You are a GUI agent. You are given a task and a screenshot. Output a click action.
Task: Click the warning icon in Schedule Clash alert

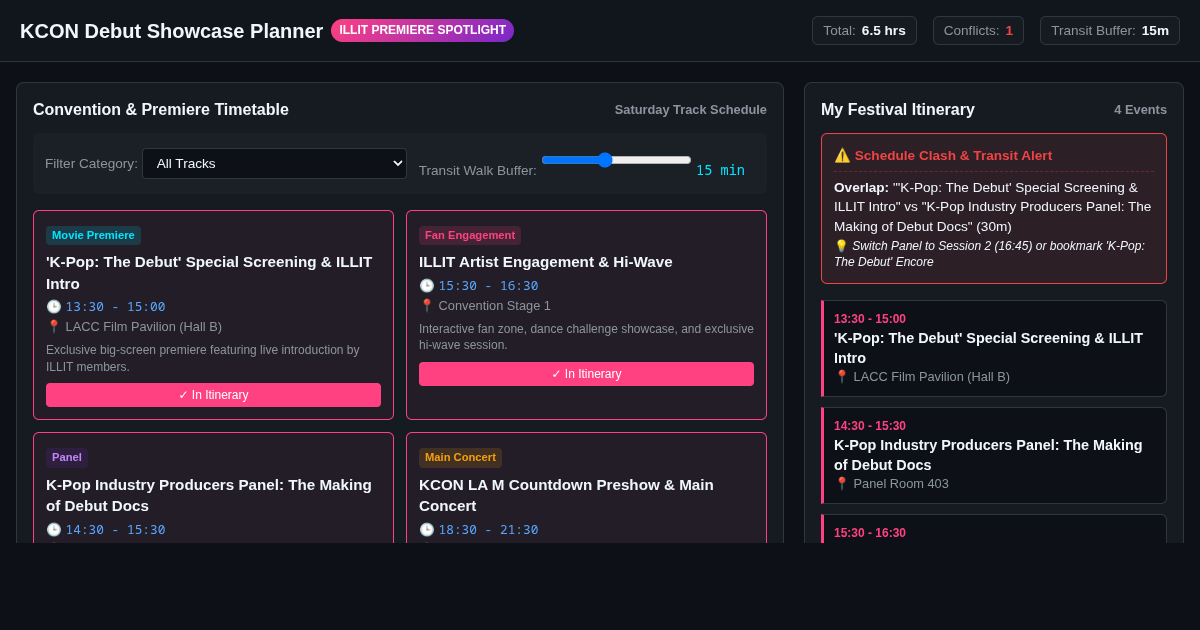pyautogui.click(x=842, y=156)
